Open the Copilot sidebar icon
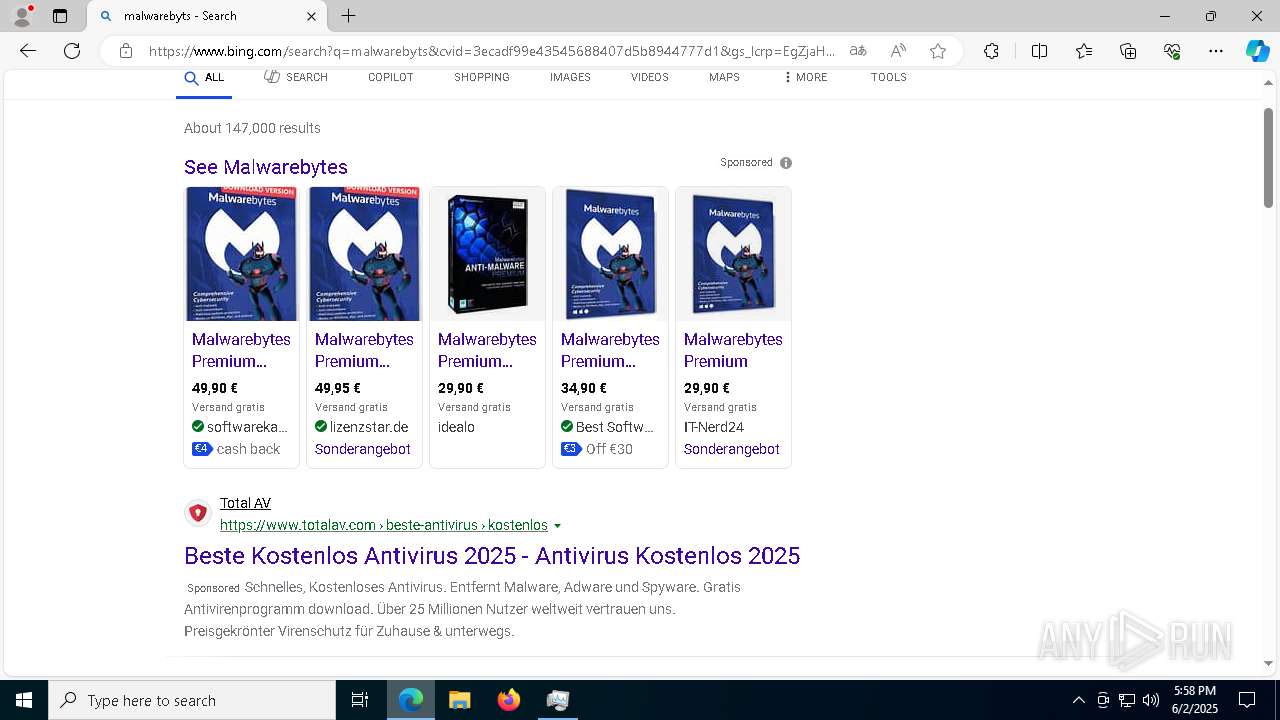The image size is (1280, 720). tap(1257, 51)
